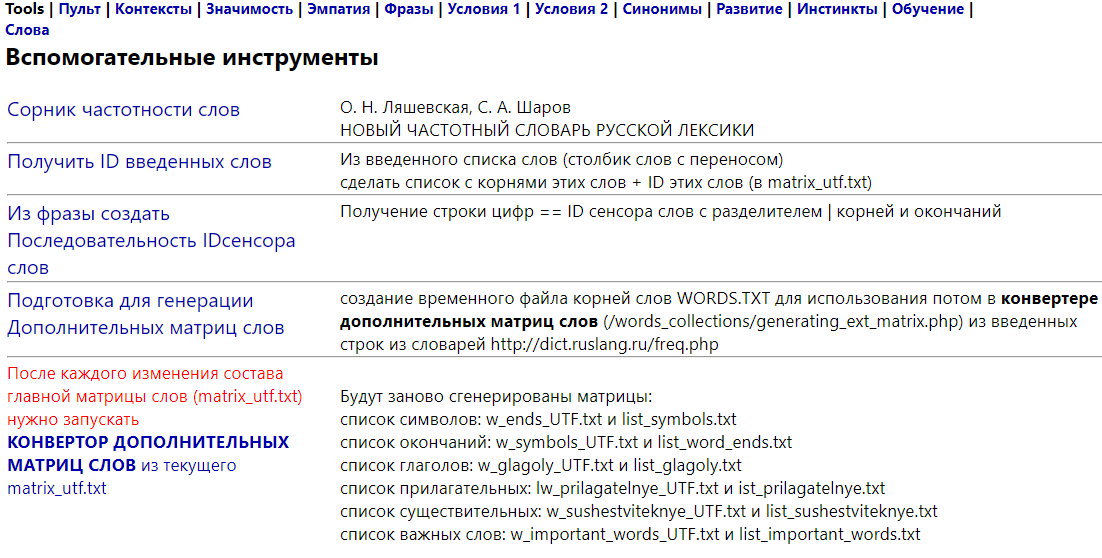Screen dimensions: 1102x558
Task: Click the Фразы menu link
Action: point(408,9)
